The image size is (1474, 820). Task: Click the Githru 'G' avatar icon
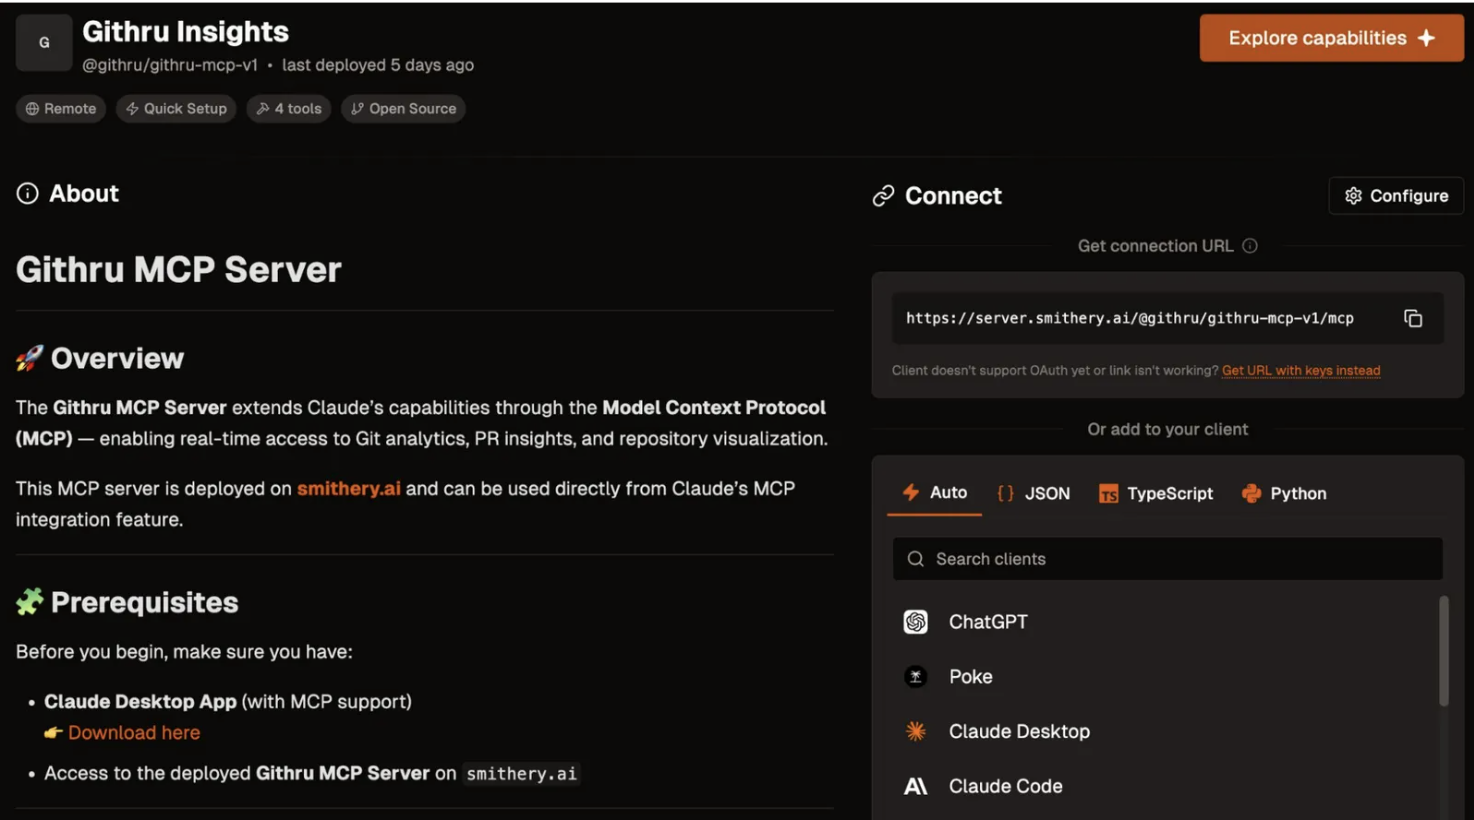pyautogui.click(x=44, y=43)
